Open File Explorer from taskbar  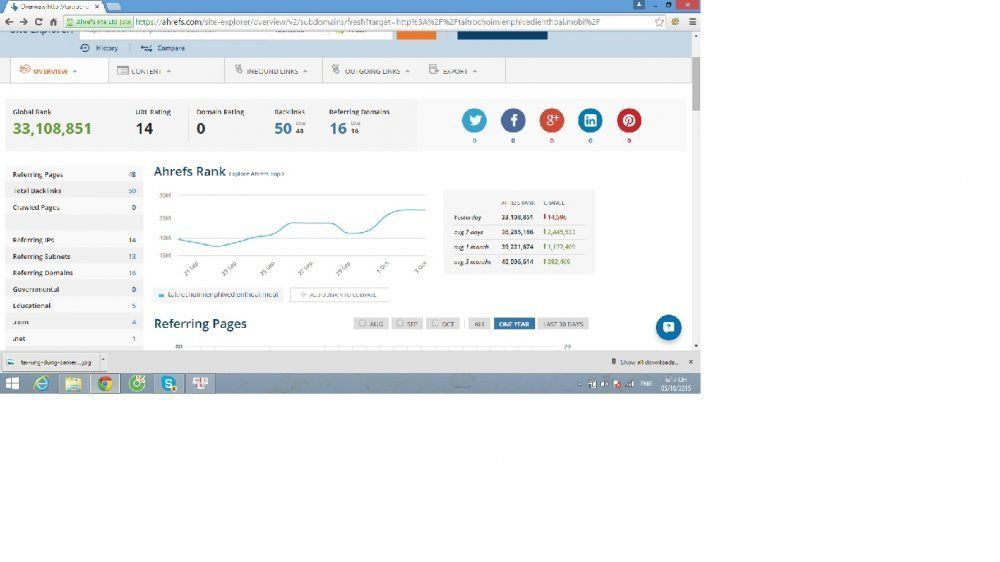(73, 383)
